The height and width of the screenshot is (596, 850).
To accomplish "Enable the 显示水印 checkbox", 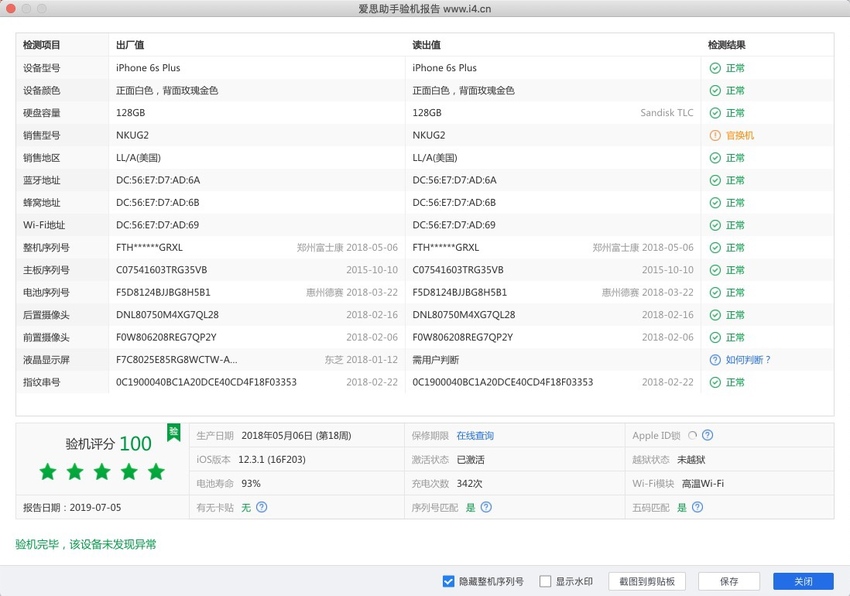I will [x=545, y=581].
